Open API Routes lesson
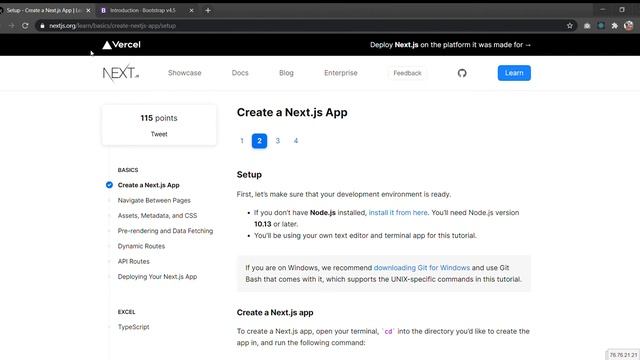Screen dimensions: 640x360 tap(133, 262)
